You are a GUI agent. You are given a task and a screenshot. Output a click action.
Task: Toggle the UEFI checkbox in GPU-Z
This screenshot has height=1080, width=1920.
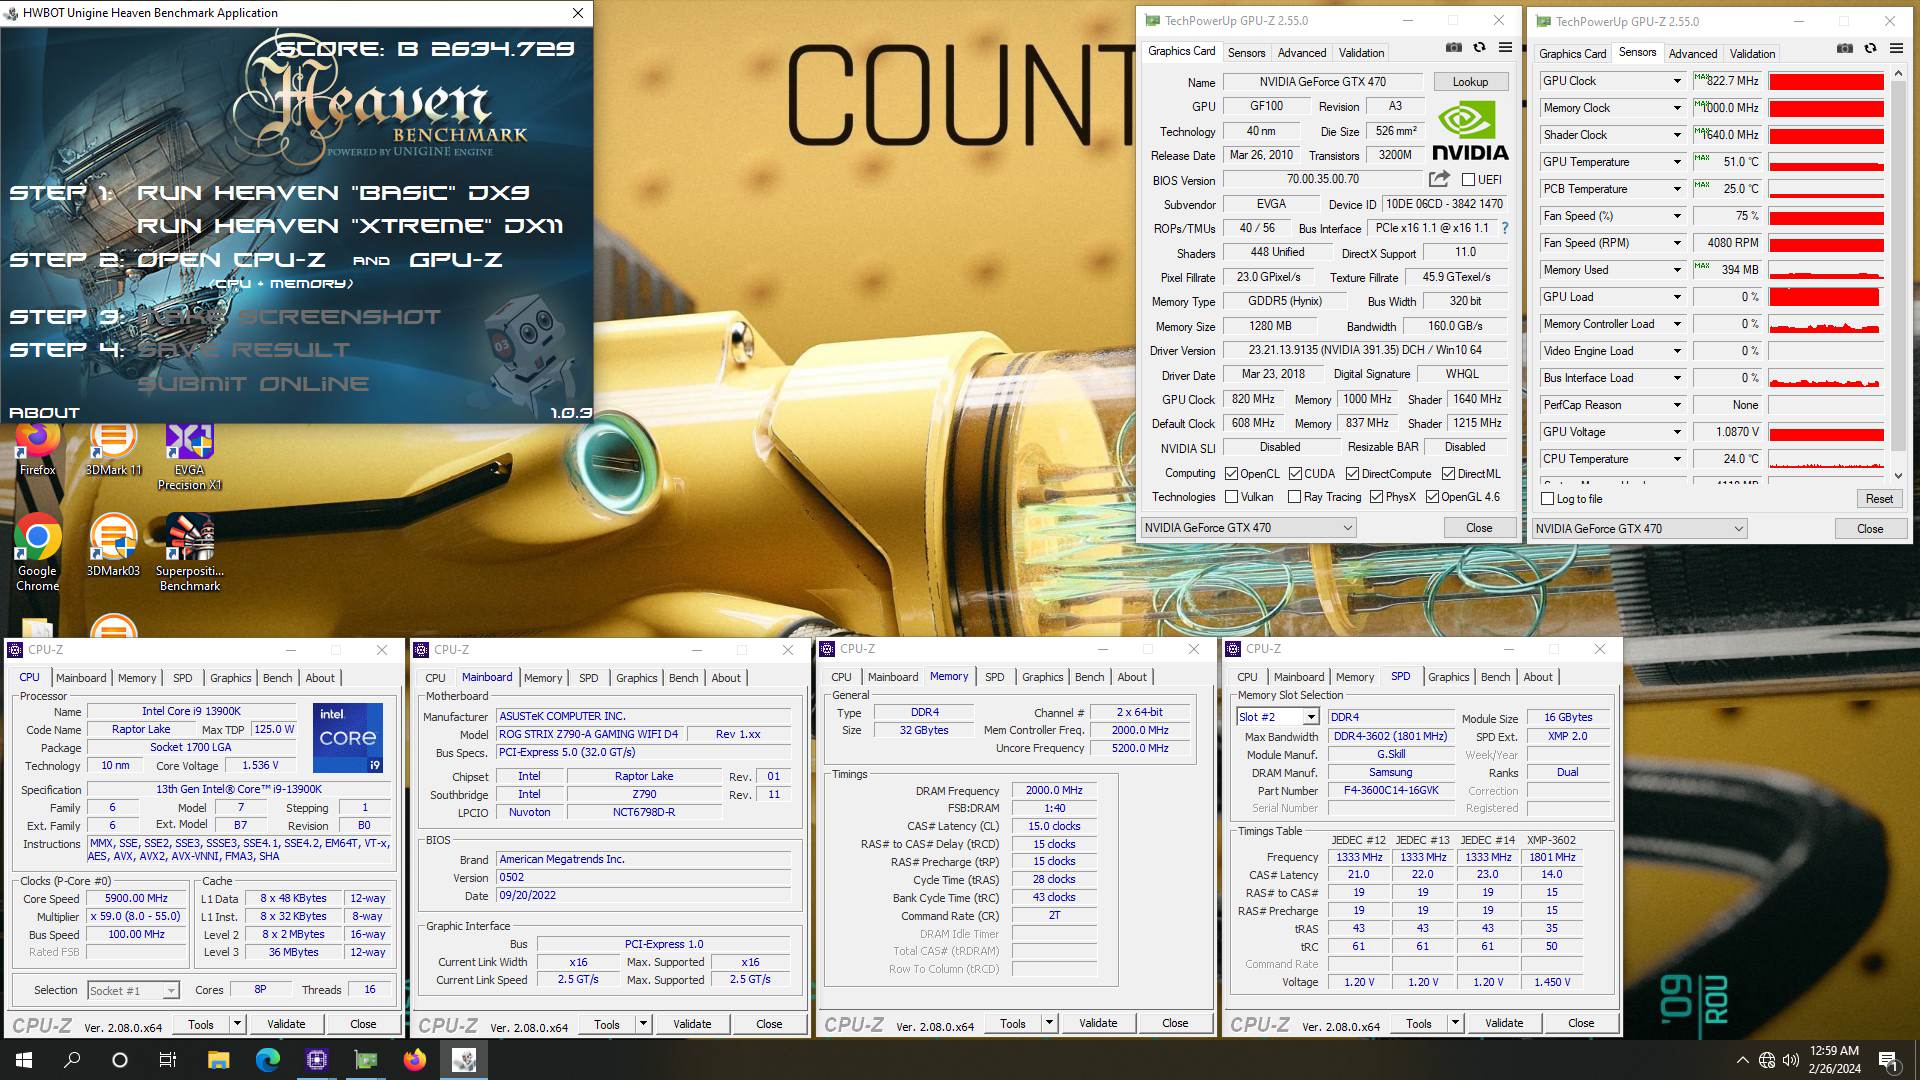pos(1468,180)
